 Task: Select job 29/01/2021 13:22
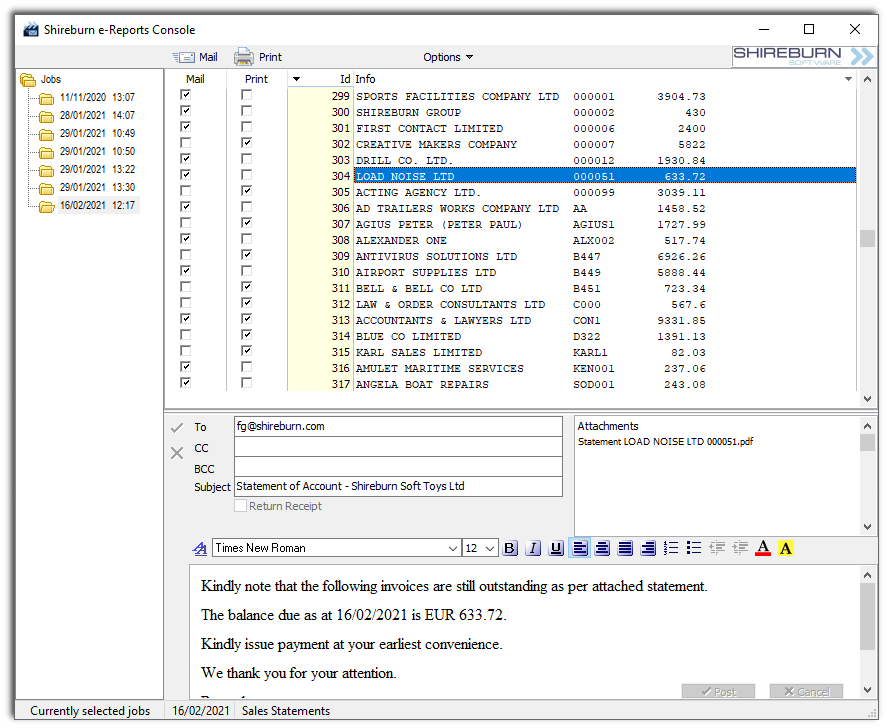coord(97,170)
